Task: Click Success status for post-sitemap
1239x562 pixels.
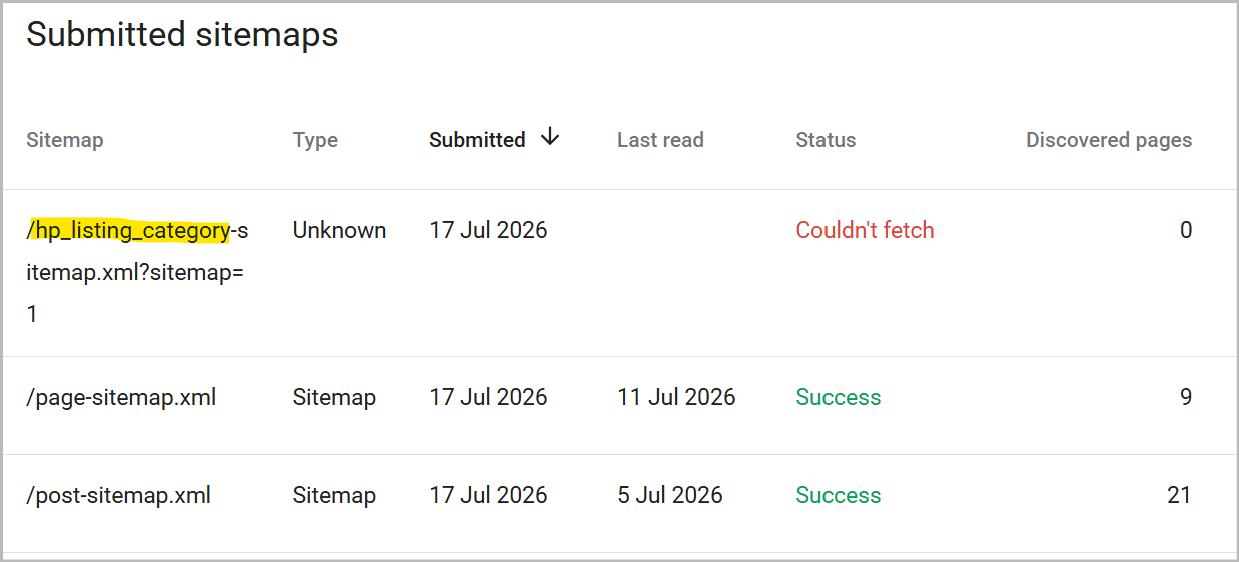Action: tap(838, 495)
